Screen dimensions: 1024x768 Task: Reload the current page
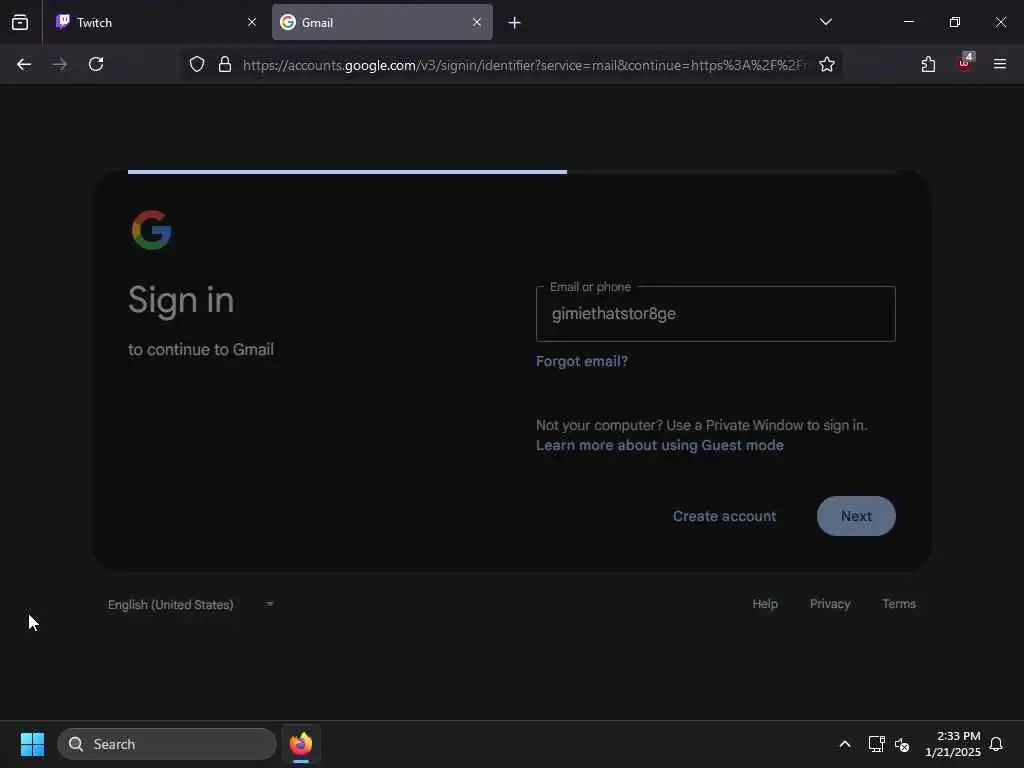point(96,64)
